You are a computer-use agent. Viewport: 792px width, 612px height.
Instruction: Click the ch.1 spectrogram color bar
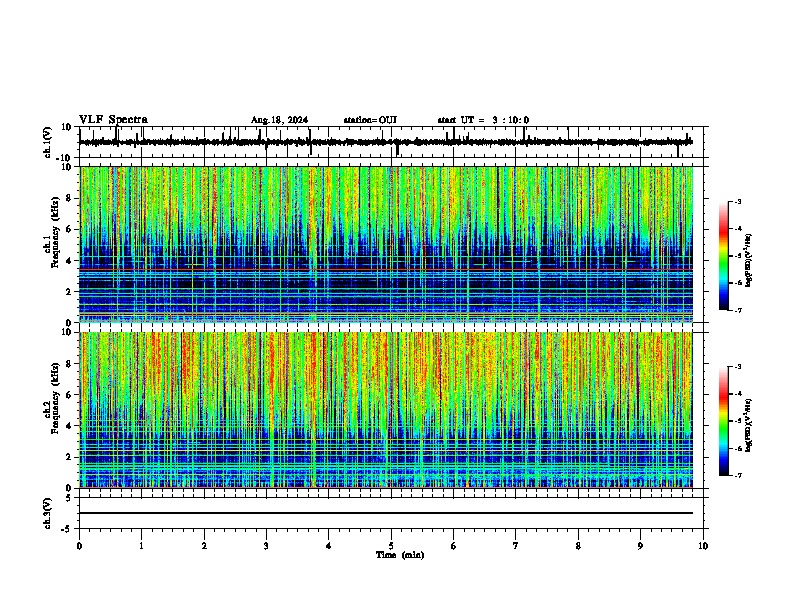pos(724,256)
